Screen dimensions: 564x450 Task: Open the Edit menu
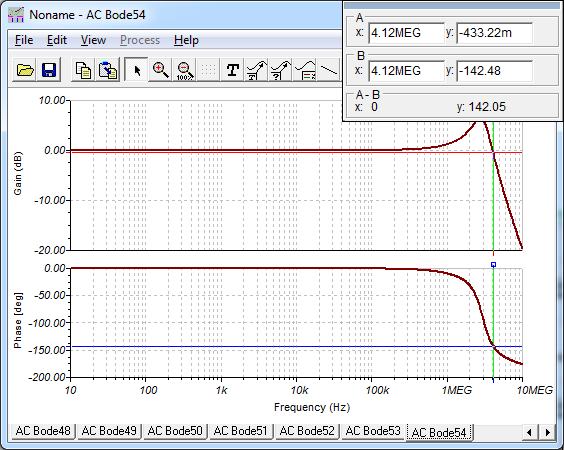[57, 40]
